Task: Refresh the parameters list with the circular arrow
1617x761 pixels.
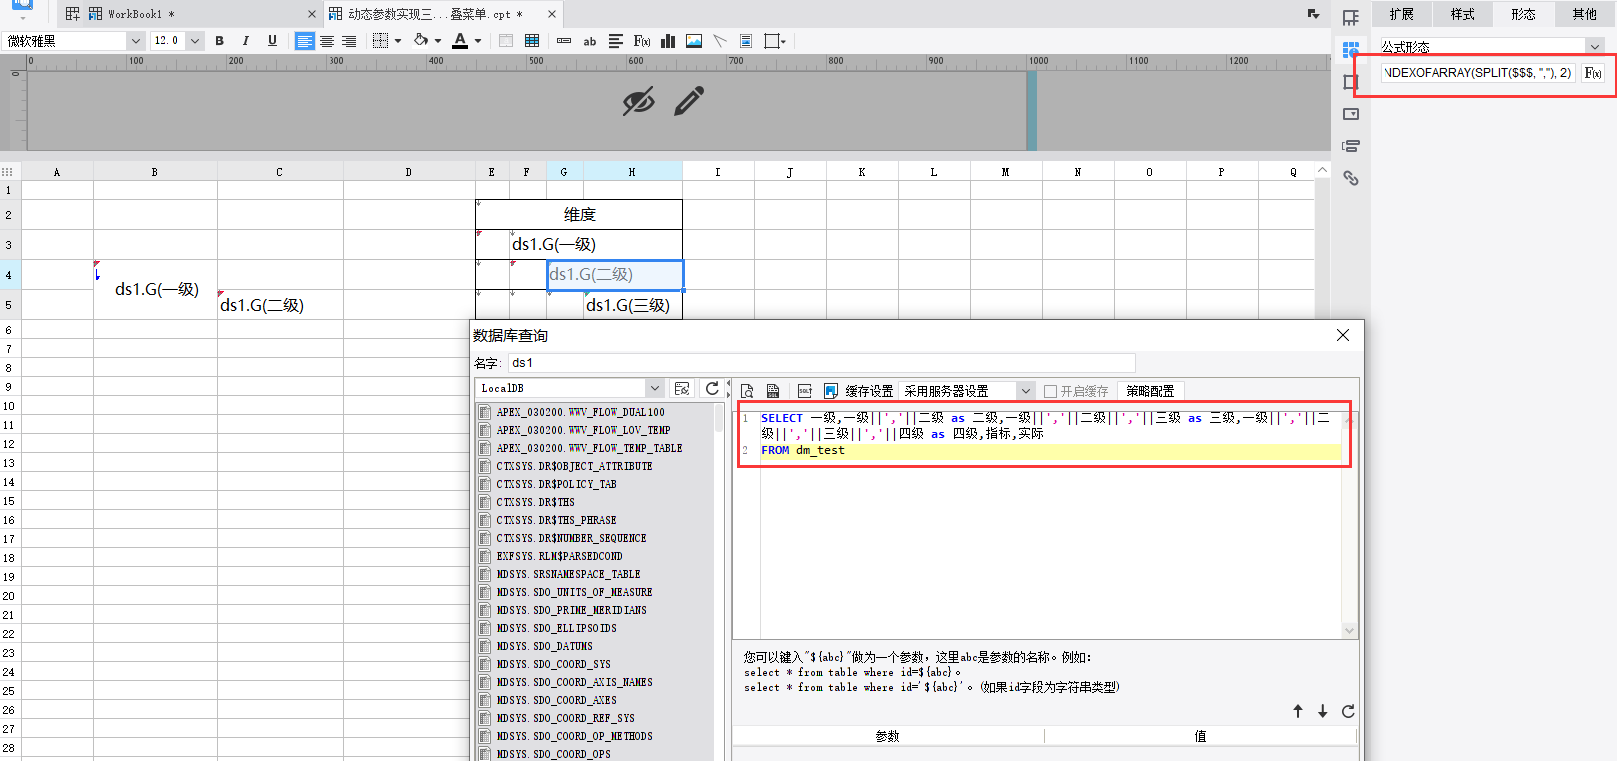Action: 1348,711
